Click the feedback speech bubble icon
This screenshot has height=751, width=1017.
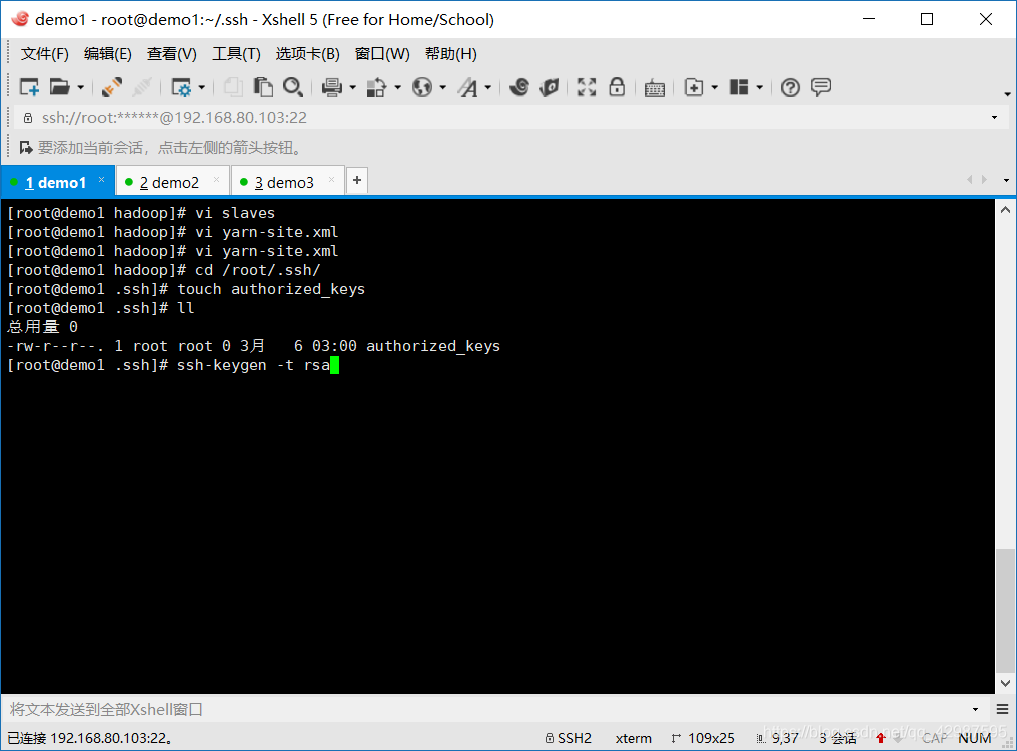point(820,87)
